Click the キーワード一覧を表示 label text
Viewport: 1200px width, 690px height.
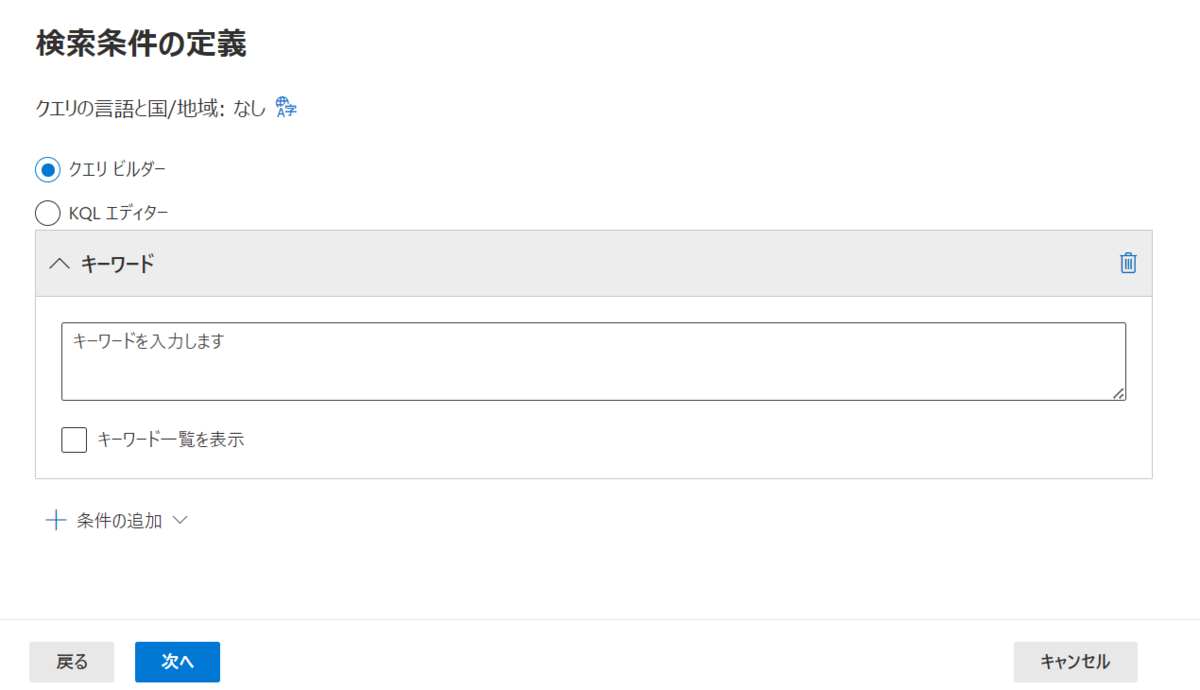pos(171,439)
